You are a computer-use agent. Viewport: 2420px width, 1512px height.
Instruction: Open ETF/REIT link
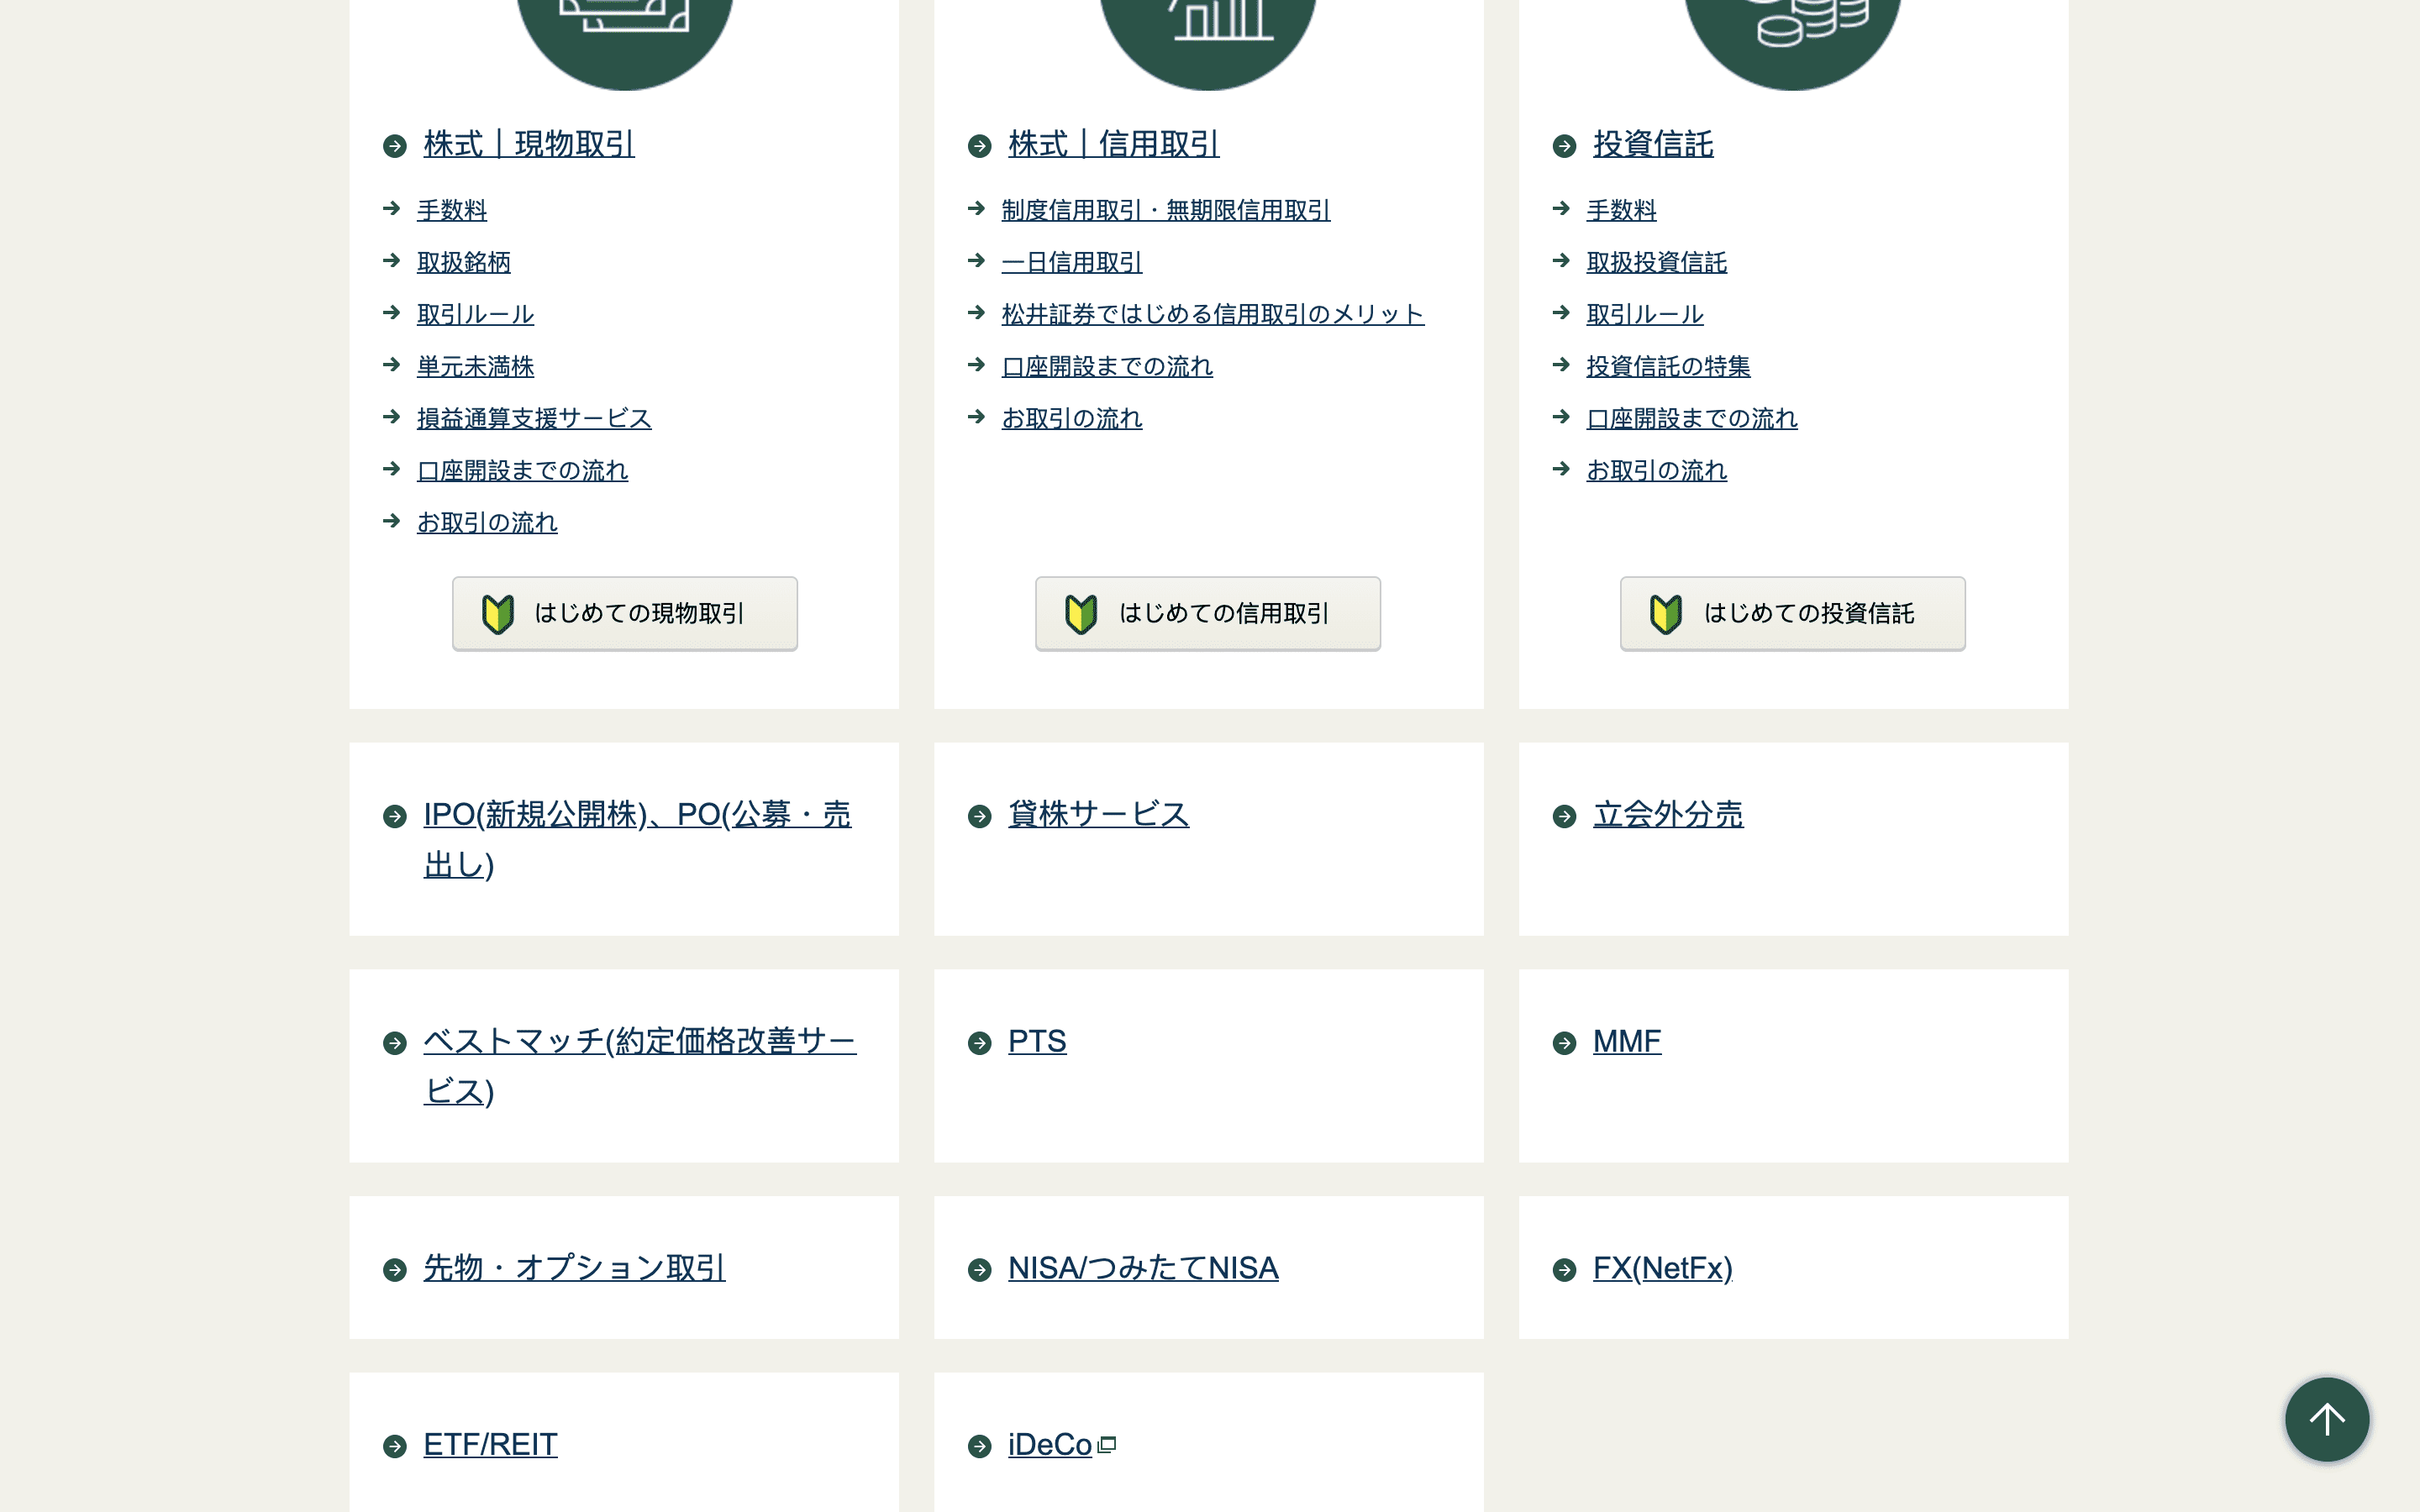(x=490, y=1444)
